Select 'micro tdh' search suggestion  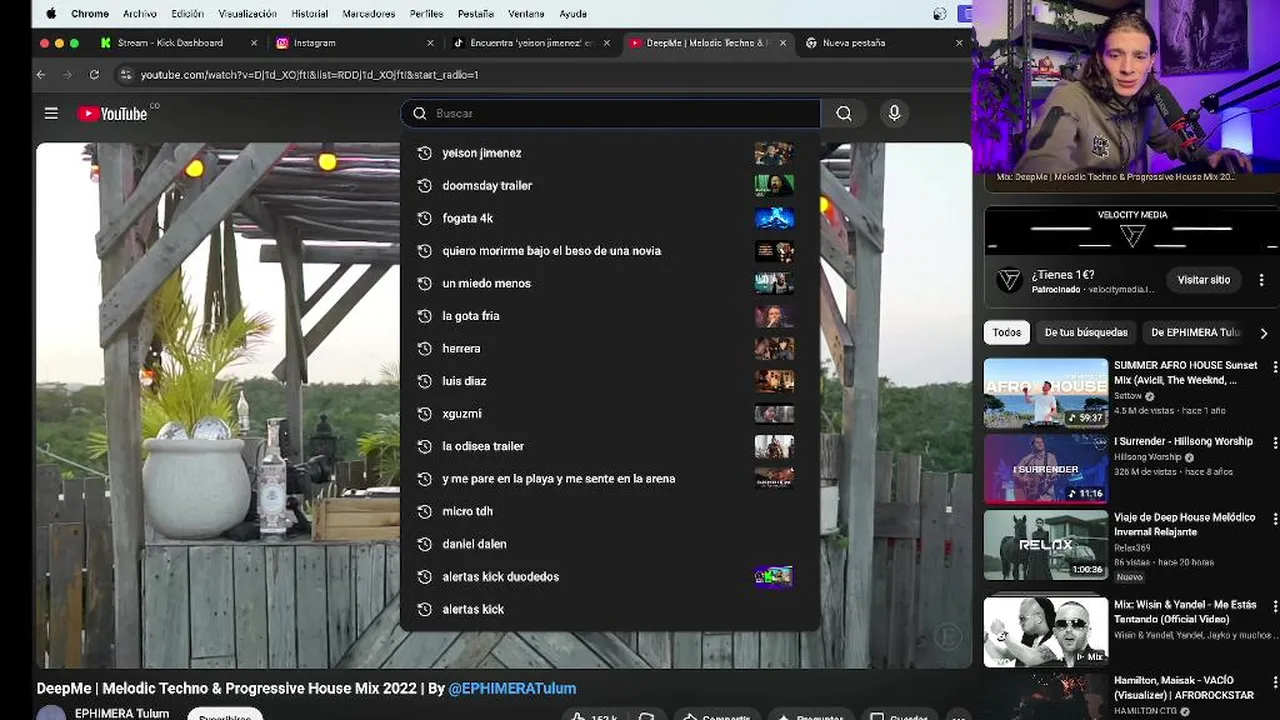[609, 511]
